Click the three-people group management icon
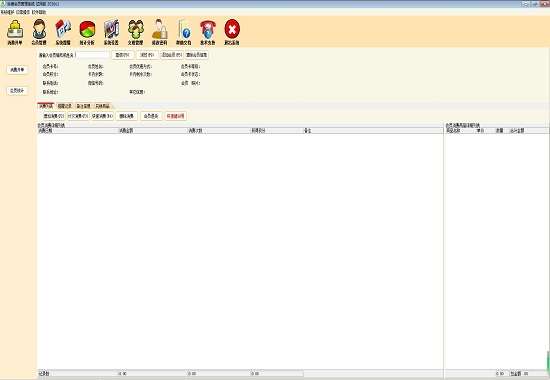550x380 pixels. 135,32
